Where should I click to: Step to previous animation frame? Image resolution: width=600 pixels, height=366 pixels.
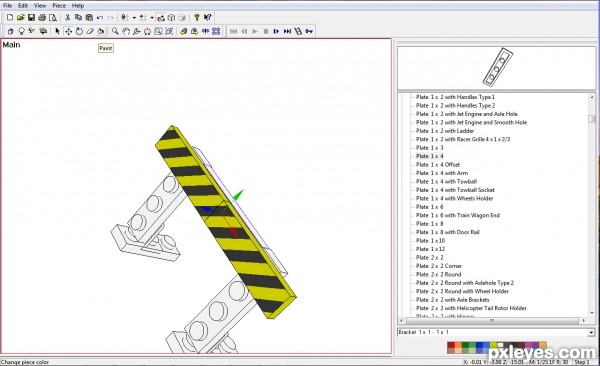click(244, 31)
